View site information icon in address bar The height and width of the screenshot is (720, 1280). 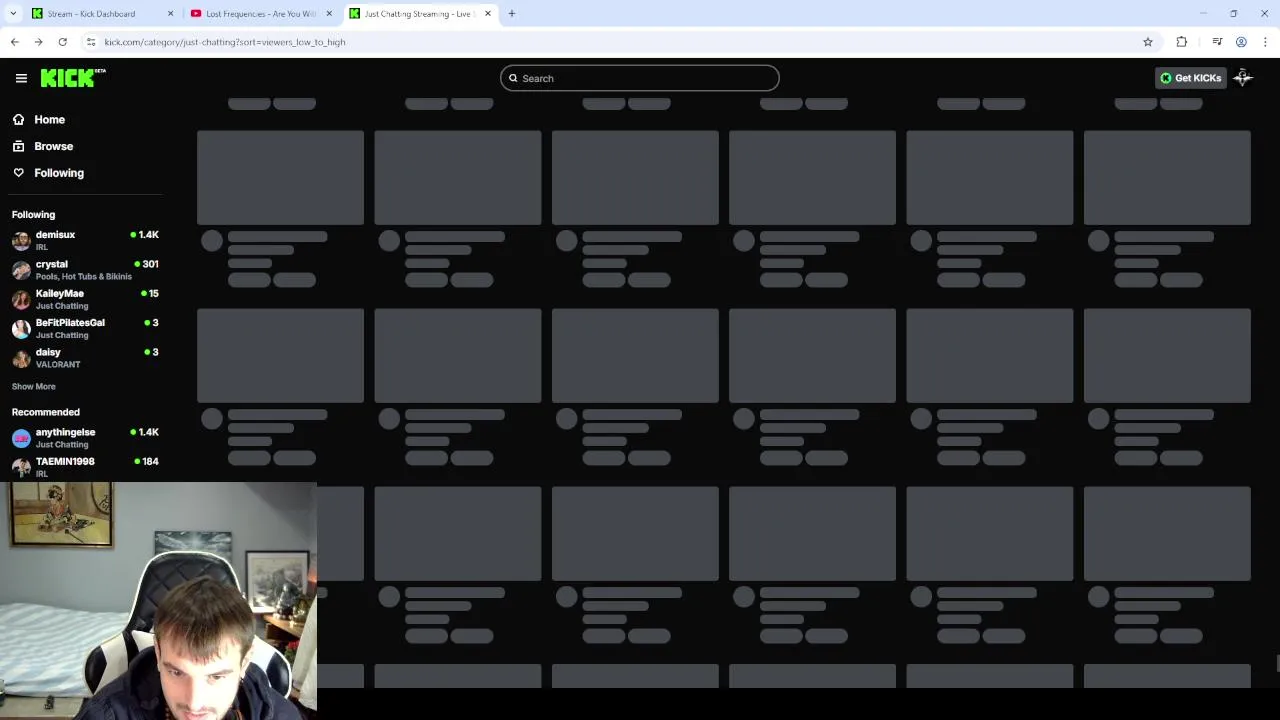click(x=91, y=42)
